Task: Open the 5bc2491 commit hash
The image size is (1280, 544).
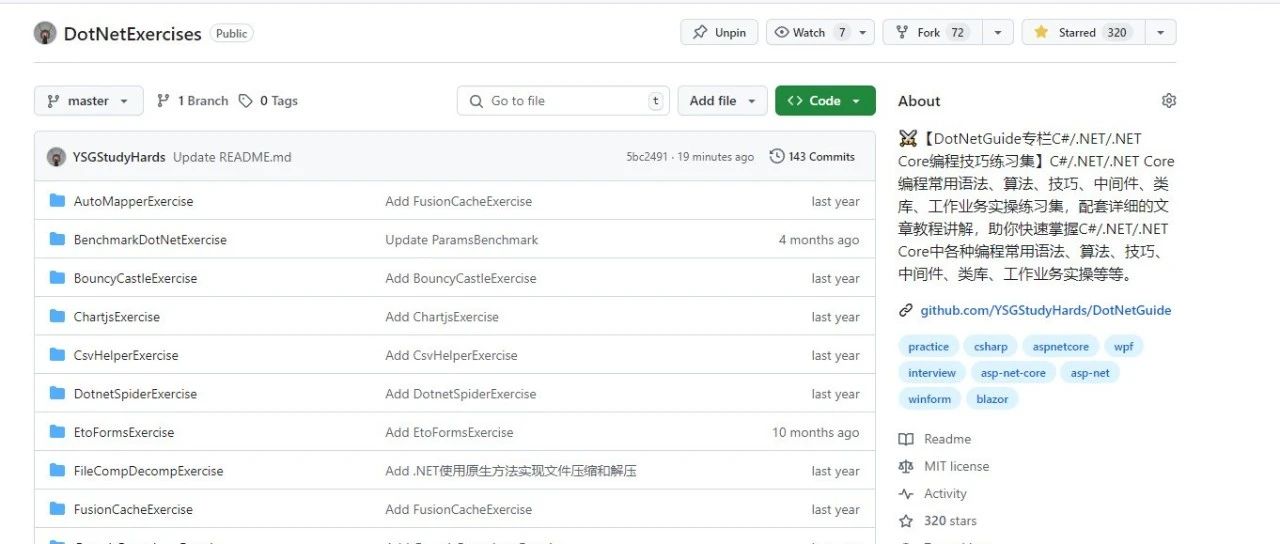Action: (x=647, y=157)
